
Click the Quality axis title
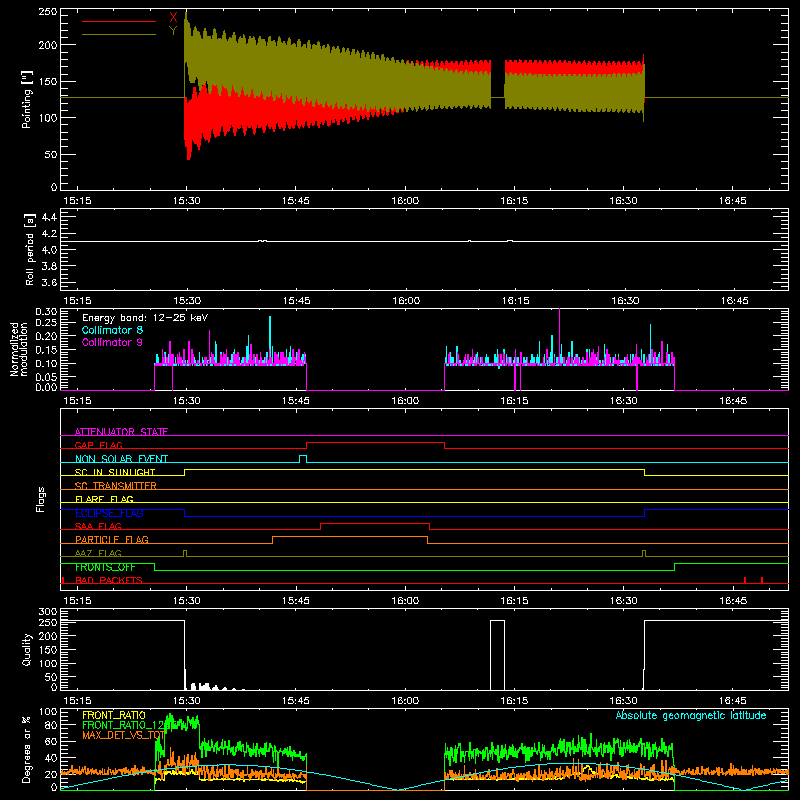click(27, 649)
